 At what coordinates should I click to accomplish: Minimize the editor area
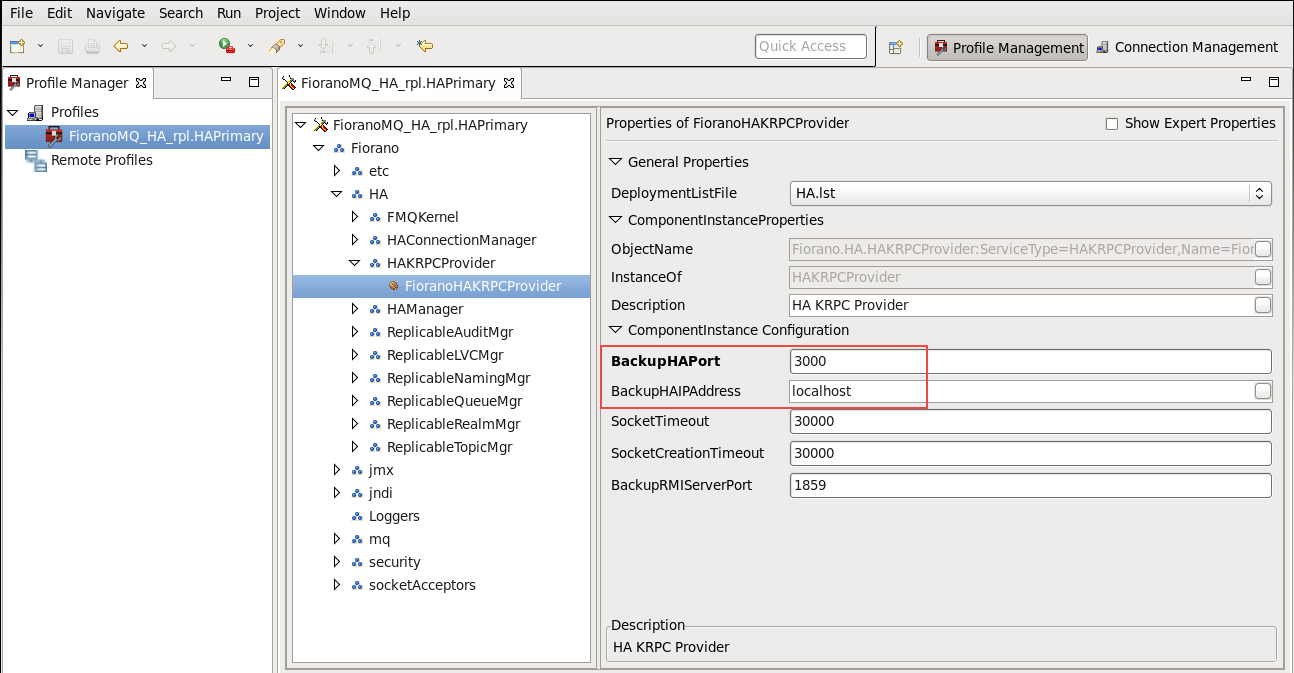(1247, 82)
